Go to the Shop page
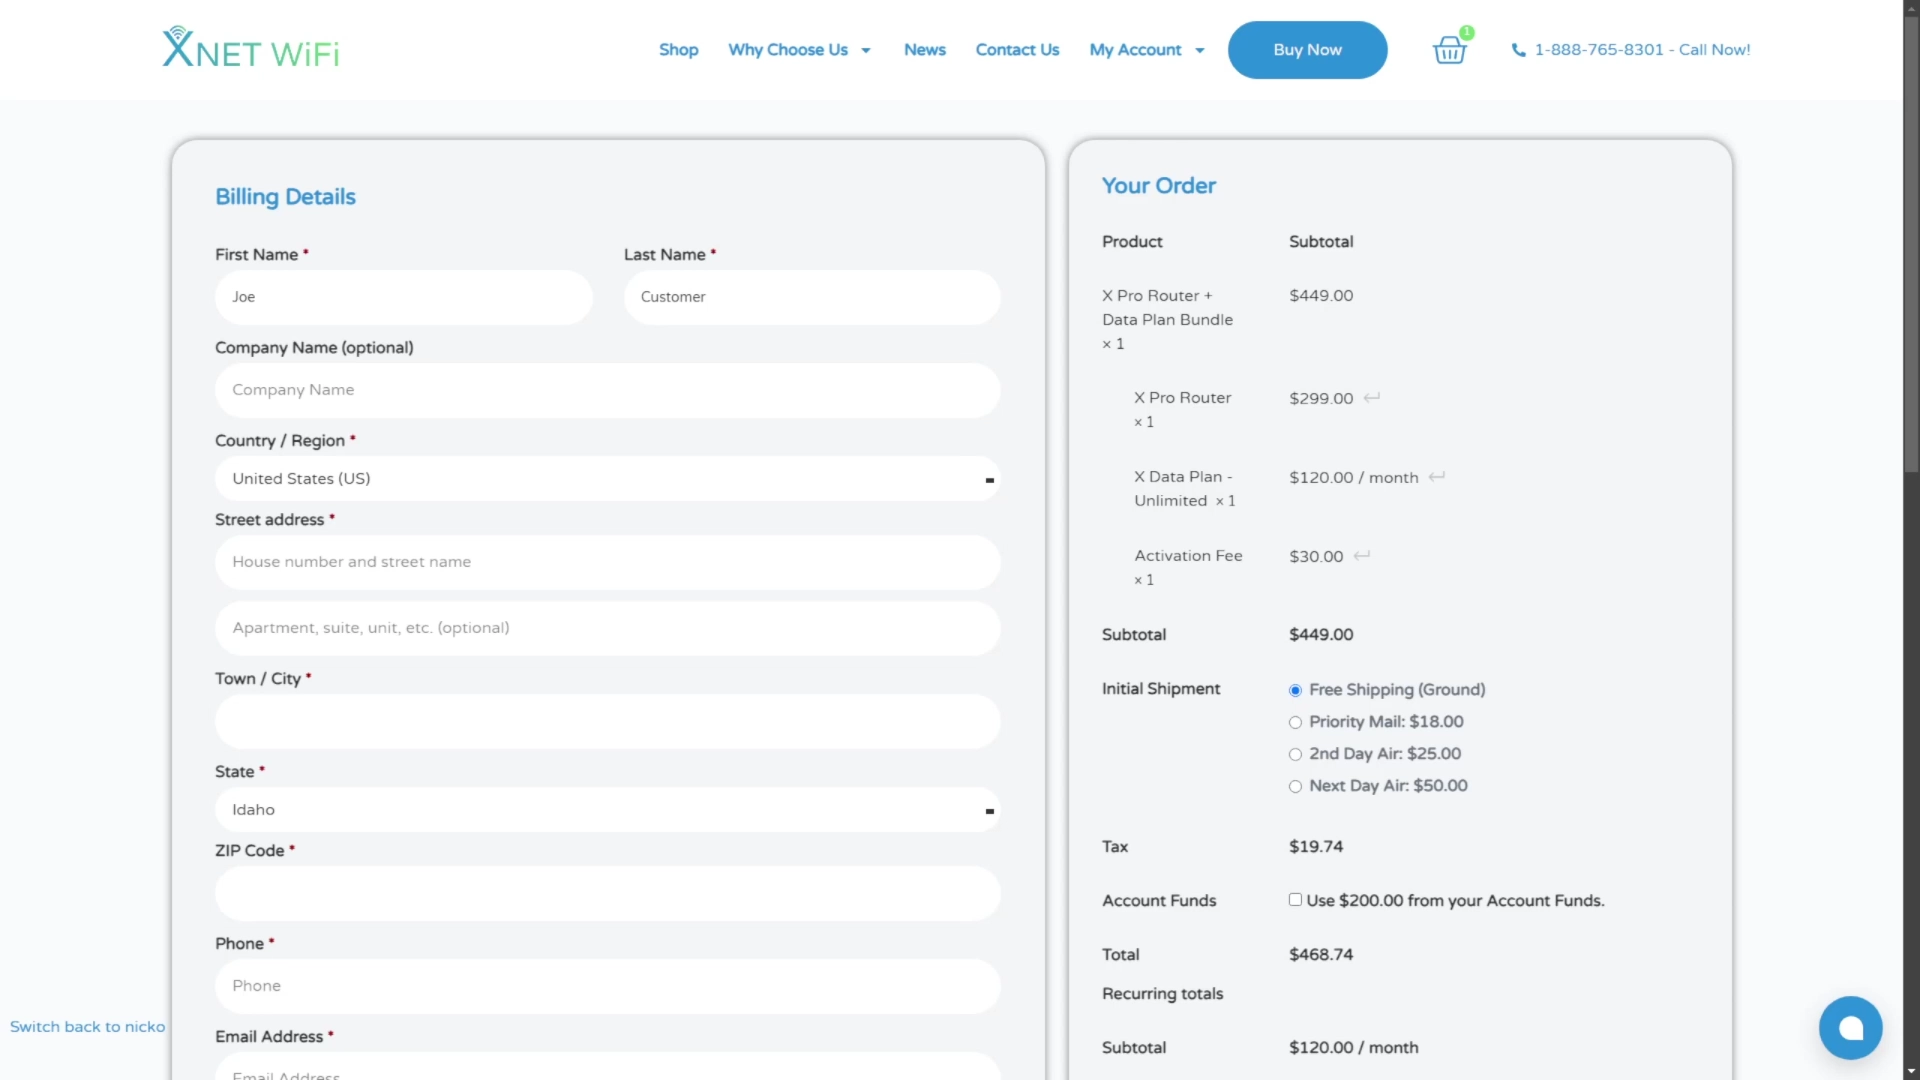This screenshot has height=1080, width=1920. [678, 50]
